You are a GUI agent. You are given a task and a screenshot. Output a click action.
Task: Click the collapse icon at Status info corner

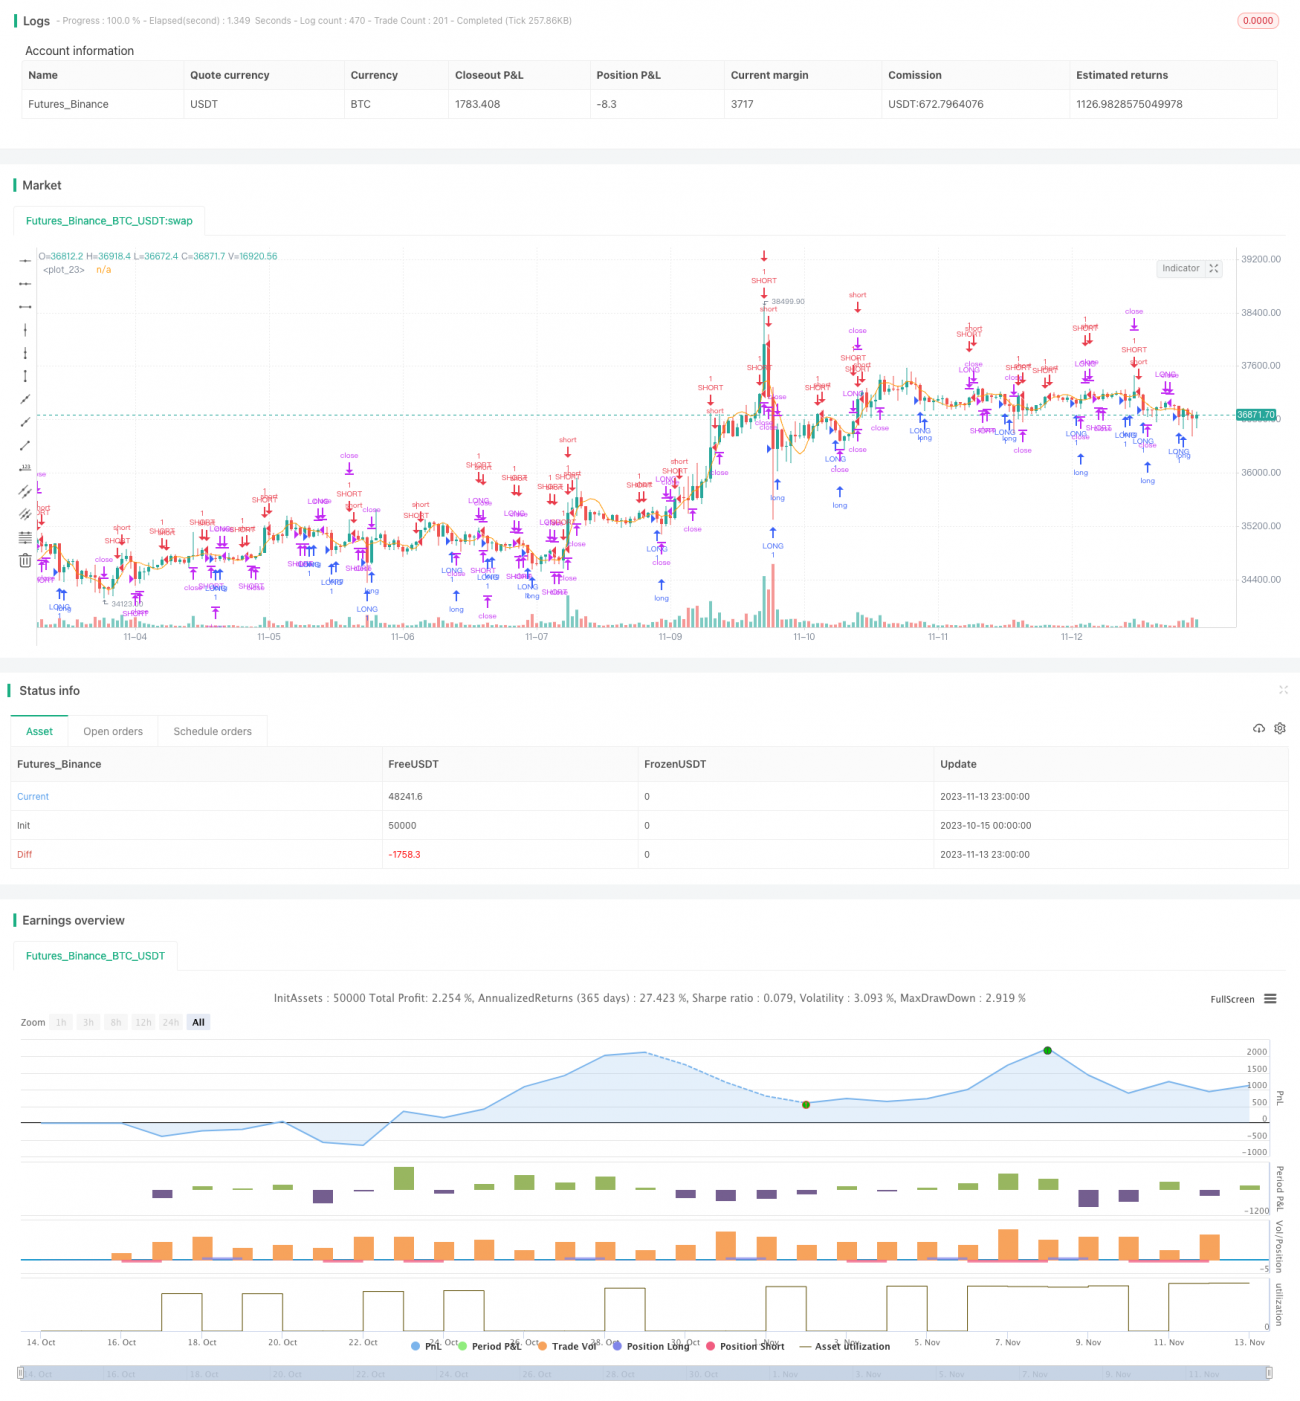click(1283, 690)
